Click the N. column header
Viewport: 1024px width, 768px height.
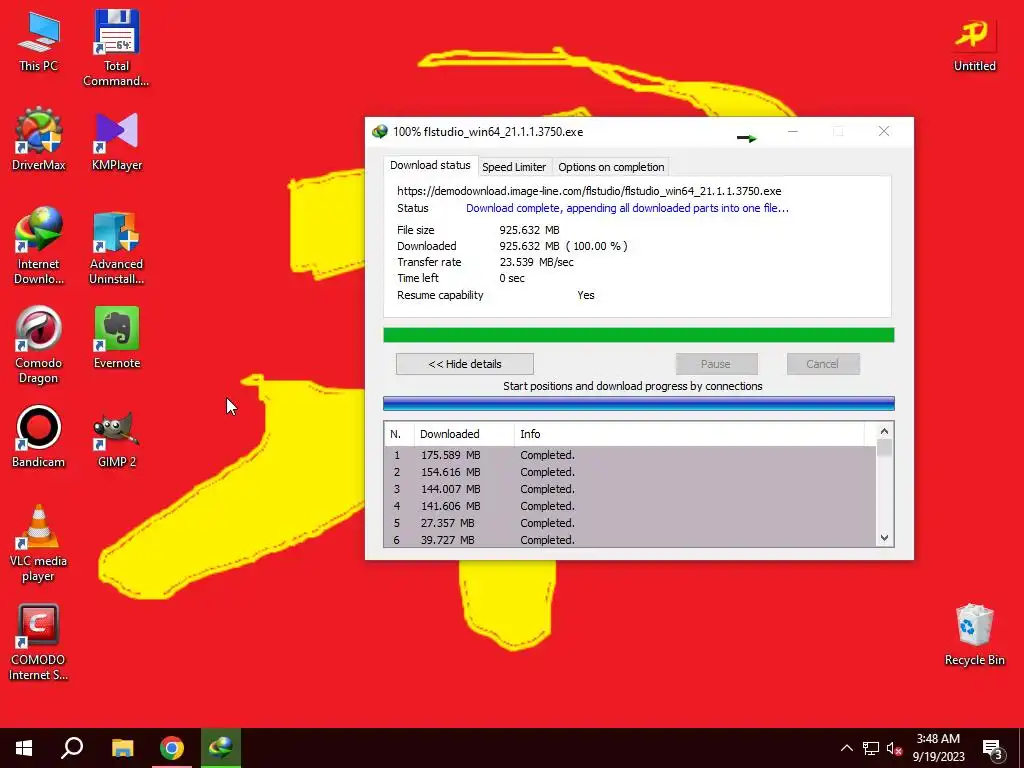click(399, 434)
